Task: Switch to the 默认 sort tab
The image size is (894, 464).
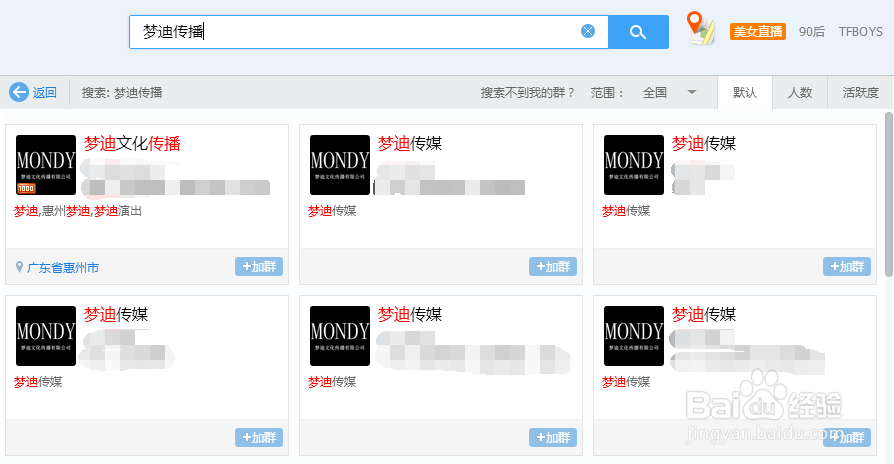Action: [x=745, y=92]
